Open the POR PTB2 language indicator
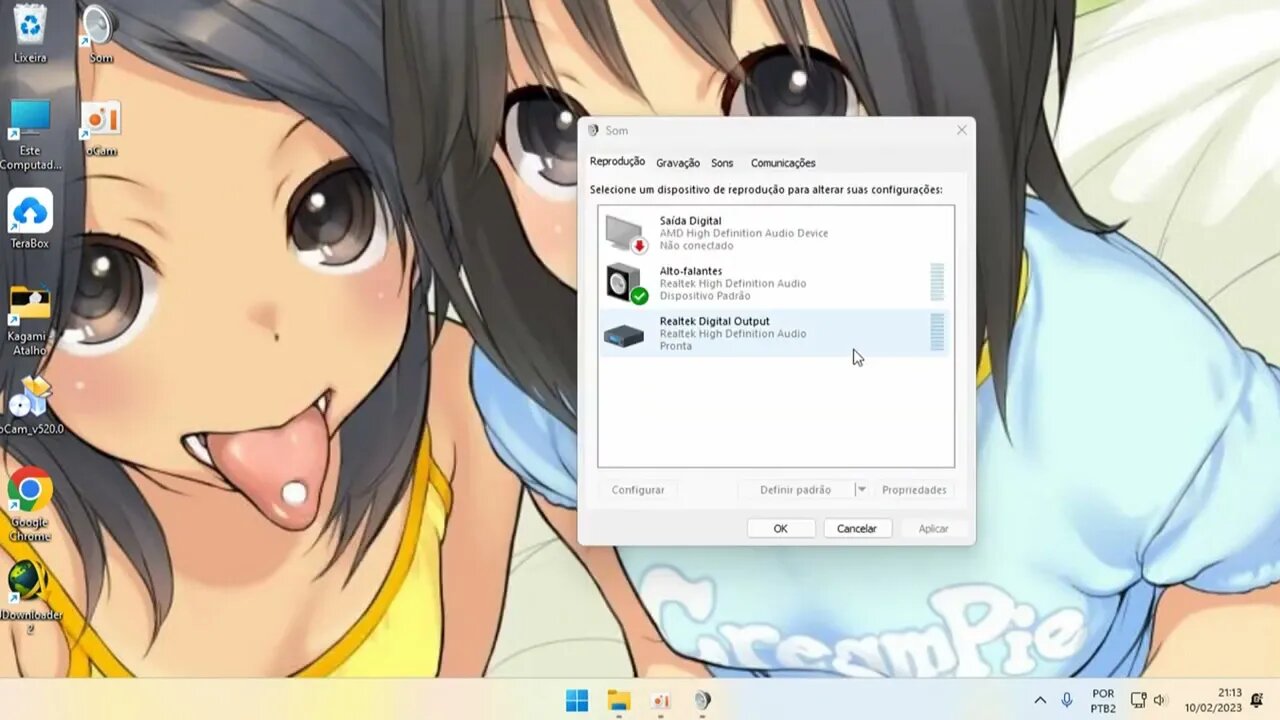 1103,701
